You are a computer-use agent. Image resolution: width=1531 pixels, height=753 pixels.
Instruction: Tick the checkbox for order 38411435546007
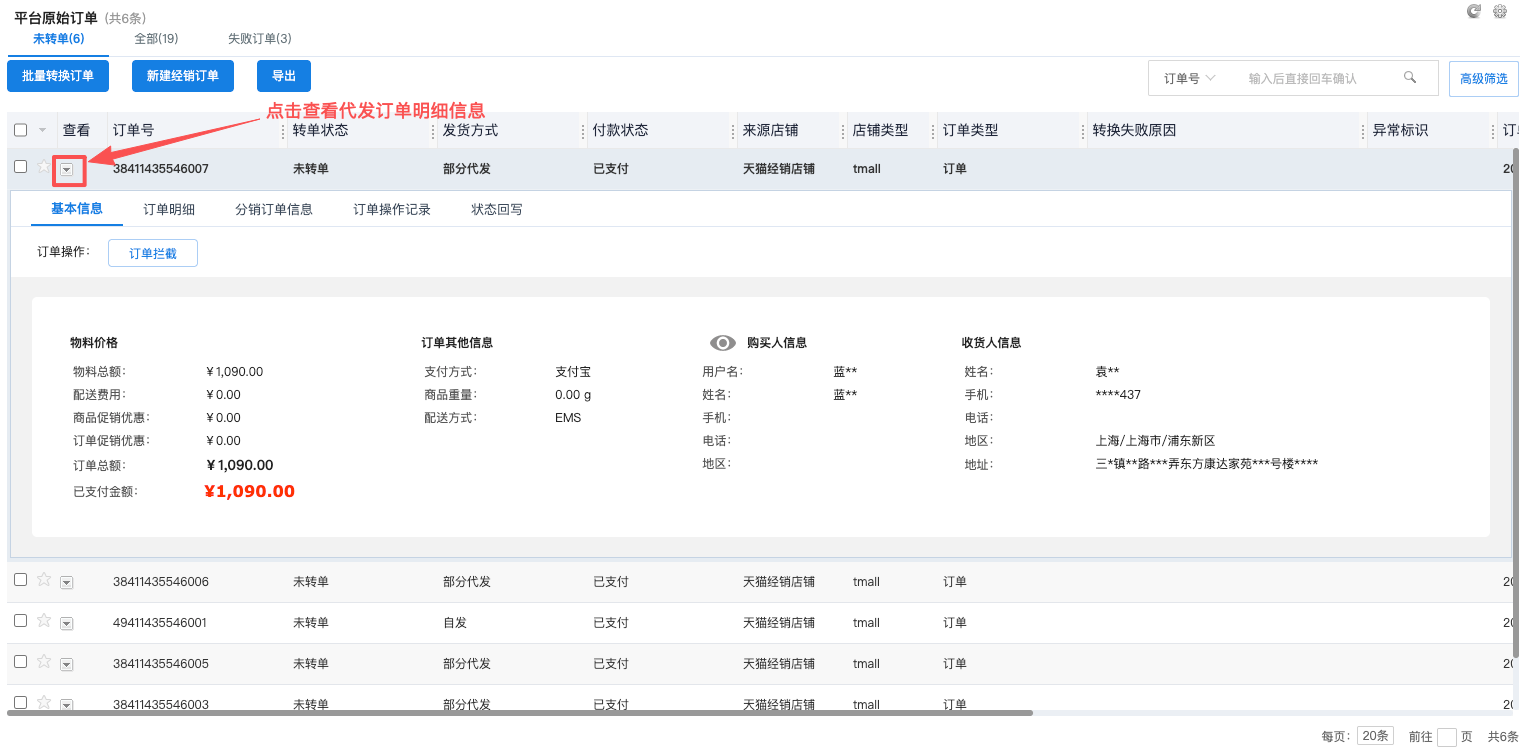(x=21, y=167)
